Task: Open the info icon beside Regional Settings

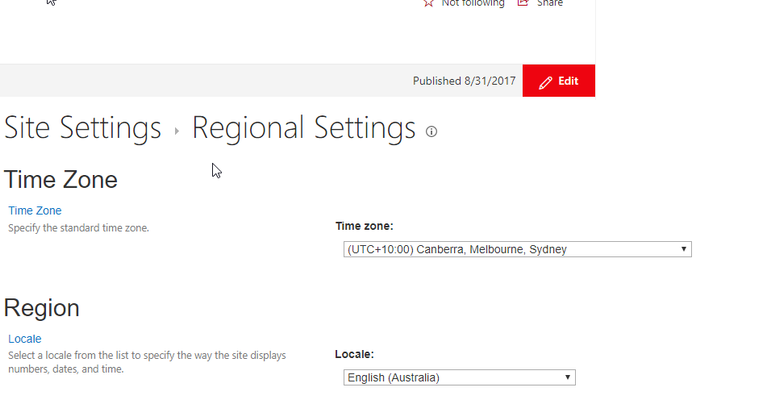Action: click(431, 131)
